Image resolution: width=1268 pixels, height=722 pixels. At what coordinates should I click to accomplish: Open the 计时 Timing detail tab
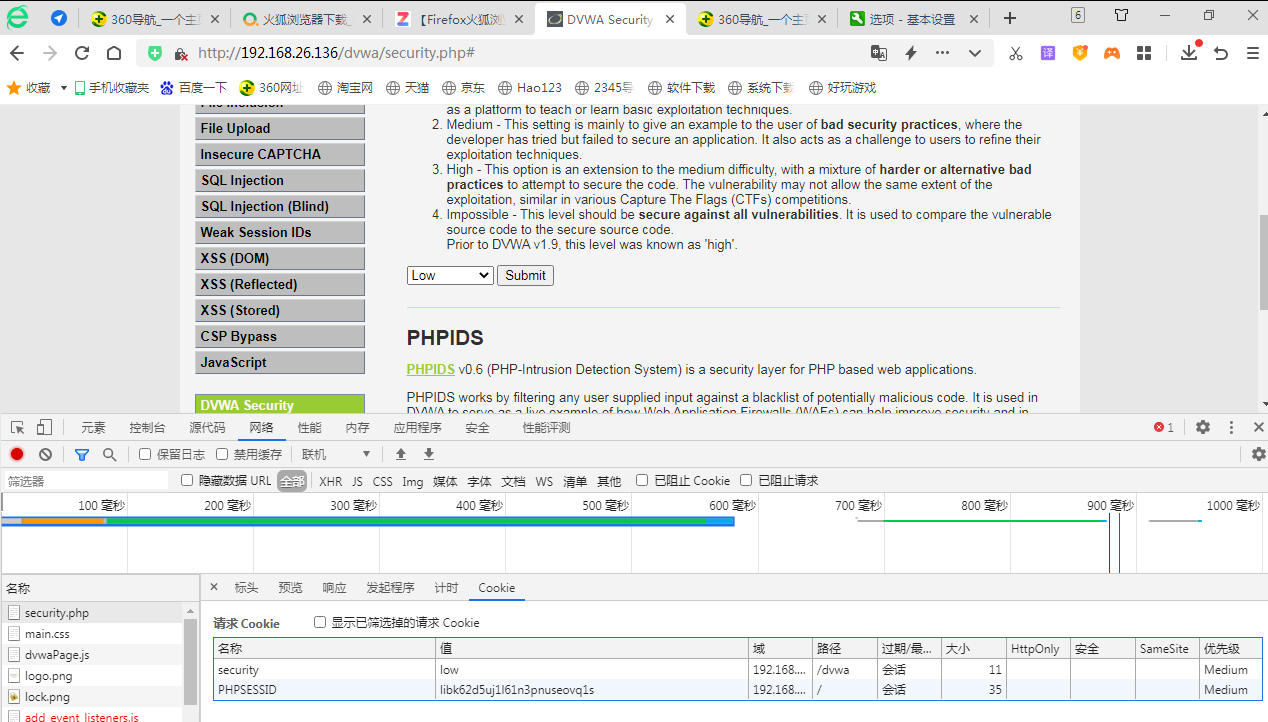click(446, 587)
